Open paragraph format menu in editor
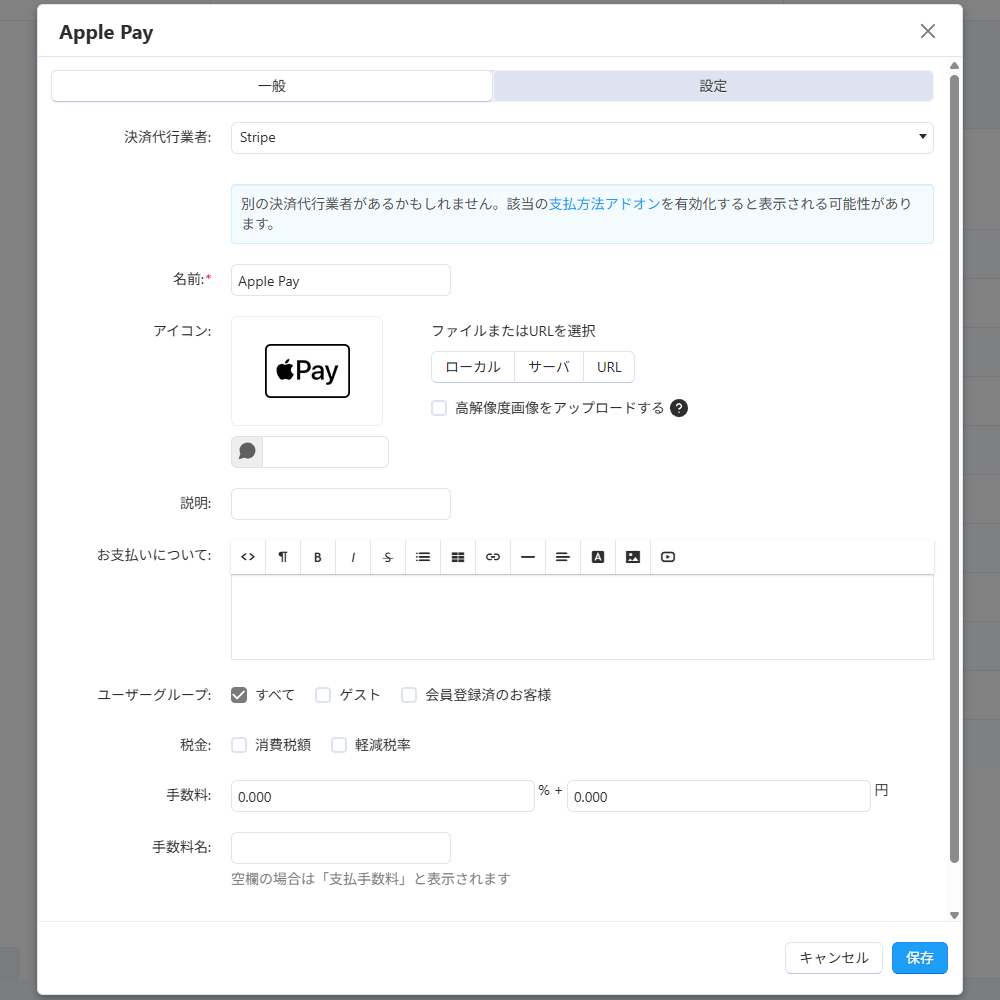Image resolution: width=1000 pixels, height=1000 pixels. point(283,557)
